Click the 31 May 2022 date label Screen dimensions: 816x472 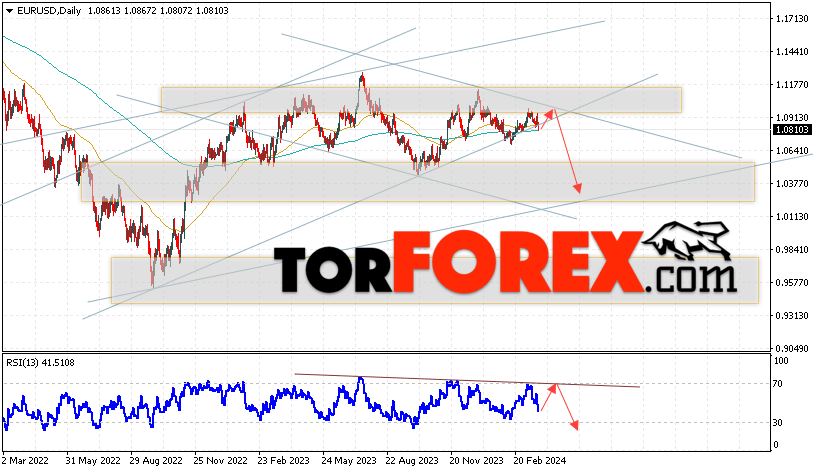[x=93, y=461]
